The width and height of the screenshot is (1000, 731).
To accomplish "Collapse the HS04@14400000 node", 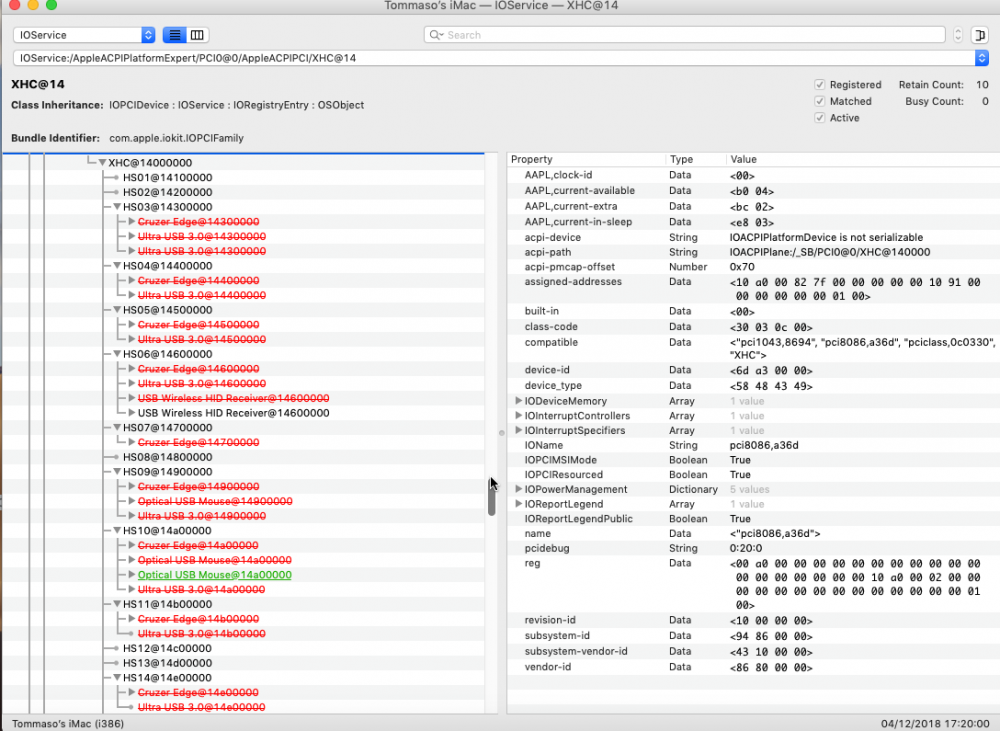I will (117, 265).
